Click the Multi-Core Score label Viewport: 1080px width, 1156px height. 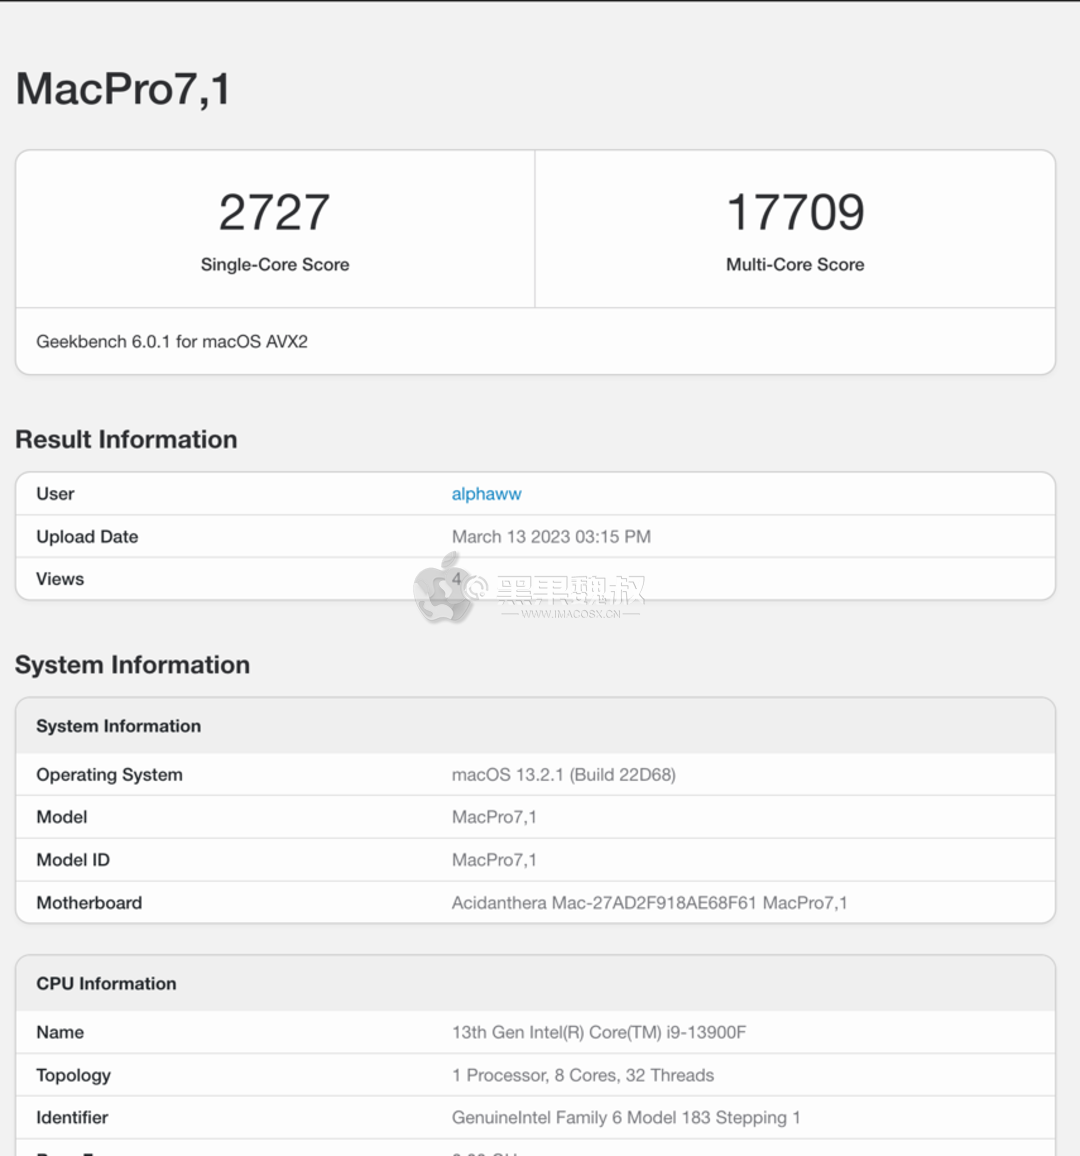click(795, 265)
